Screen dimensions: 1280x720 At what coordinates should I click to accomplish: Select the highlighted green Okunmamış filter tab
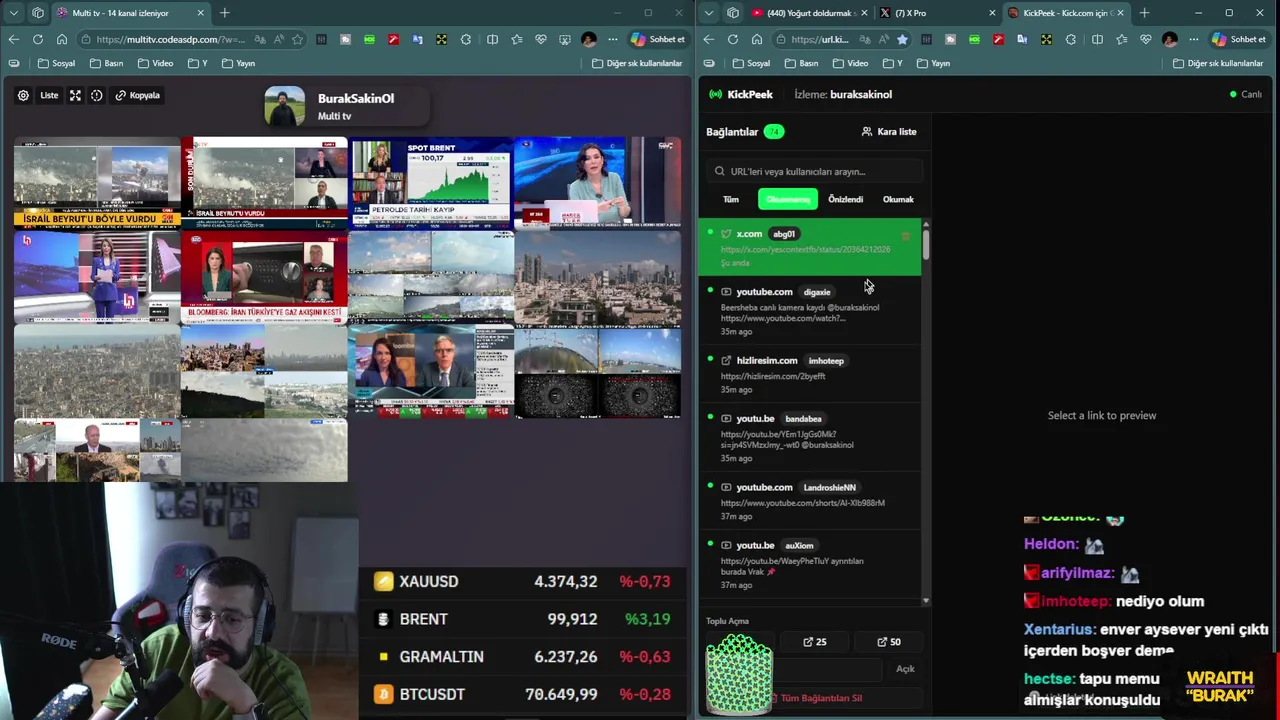[788, 199]
